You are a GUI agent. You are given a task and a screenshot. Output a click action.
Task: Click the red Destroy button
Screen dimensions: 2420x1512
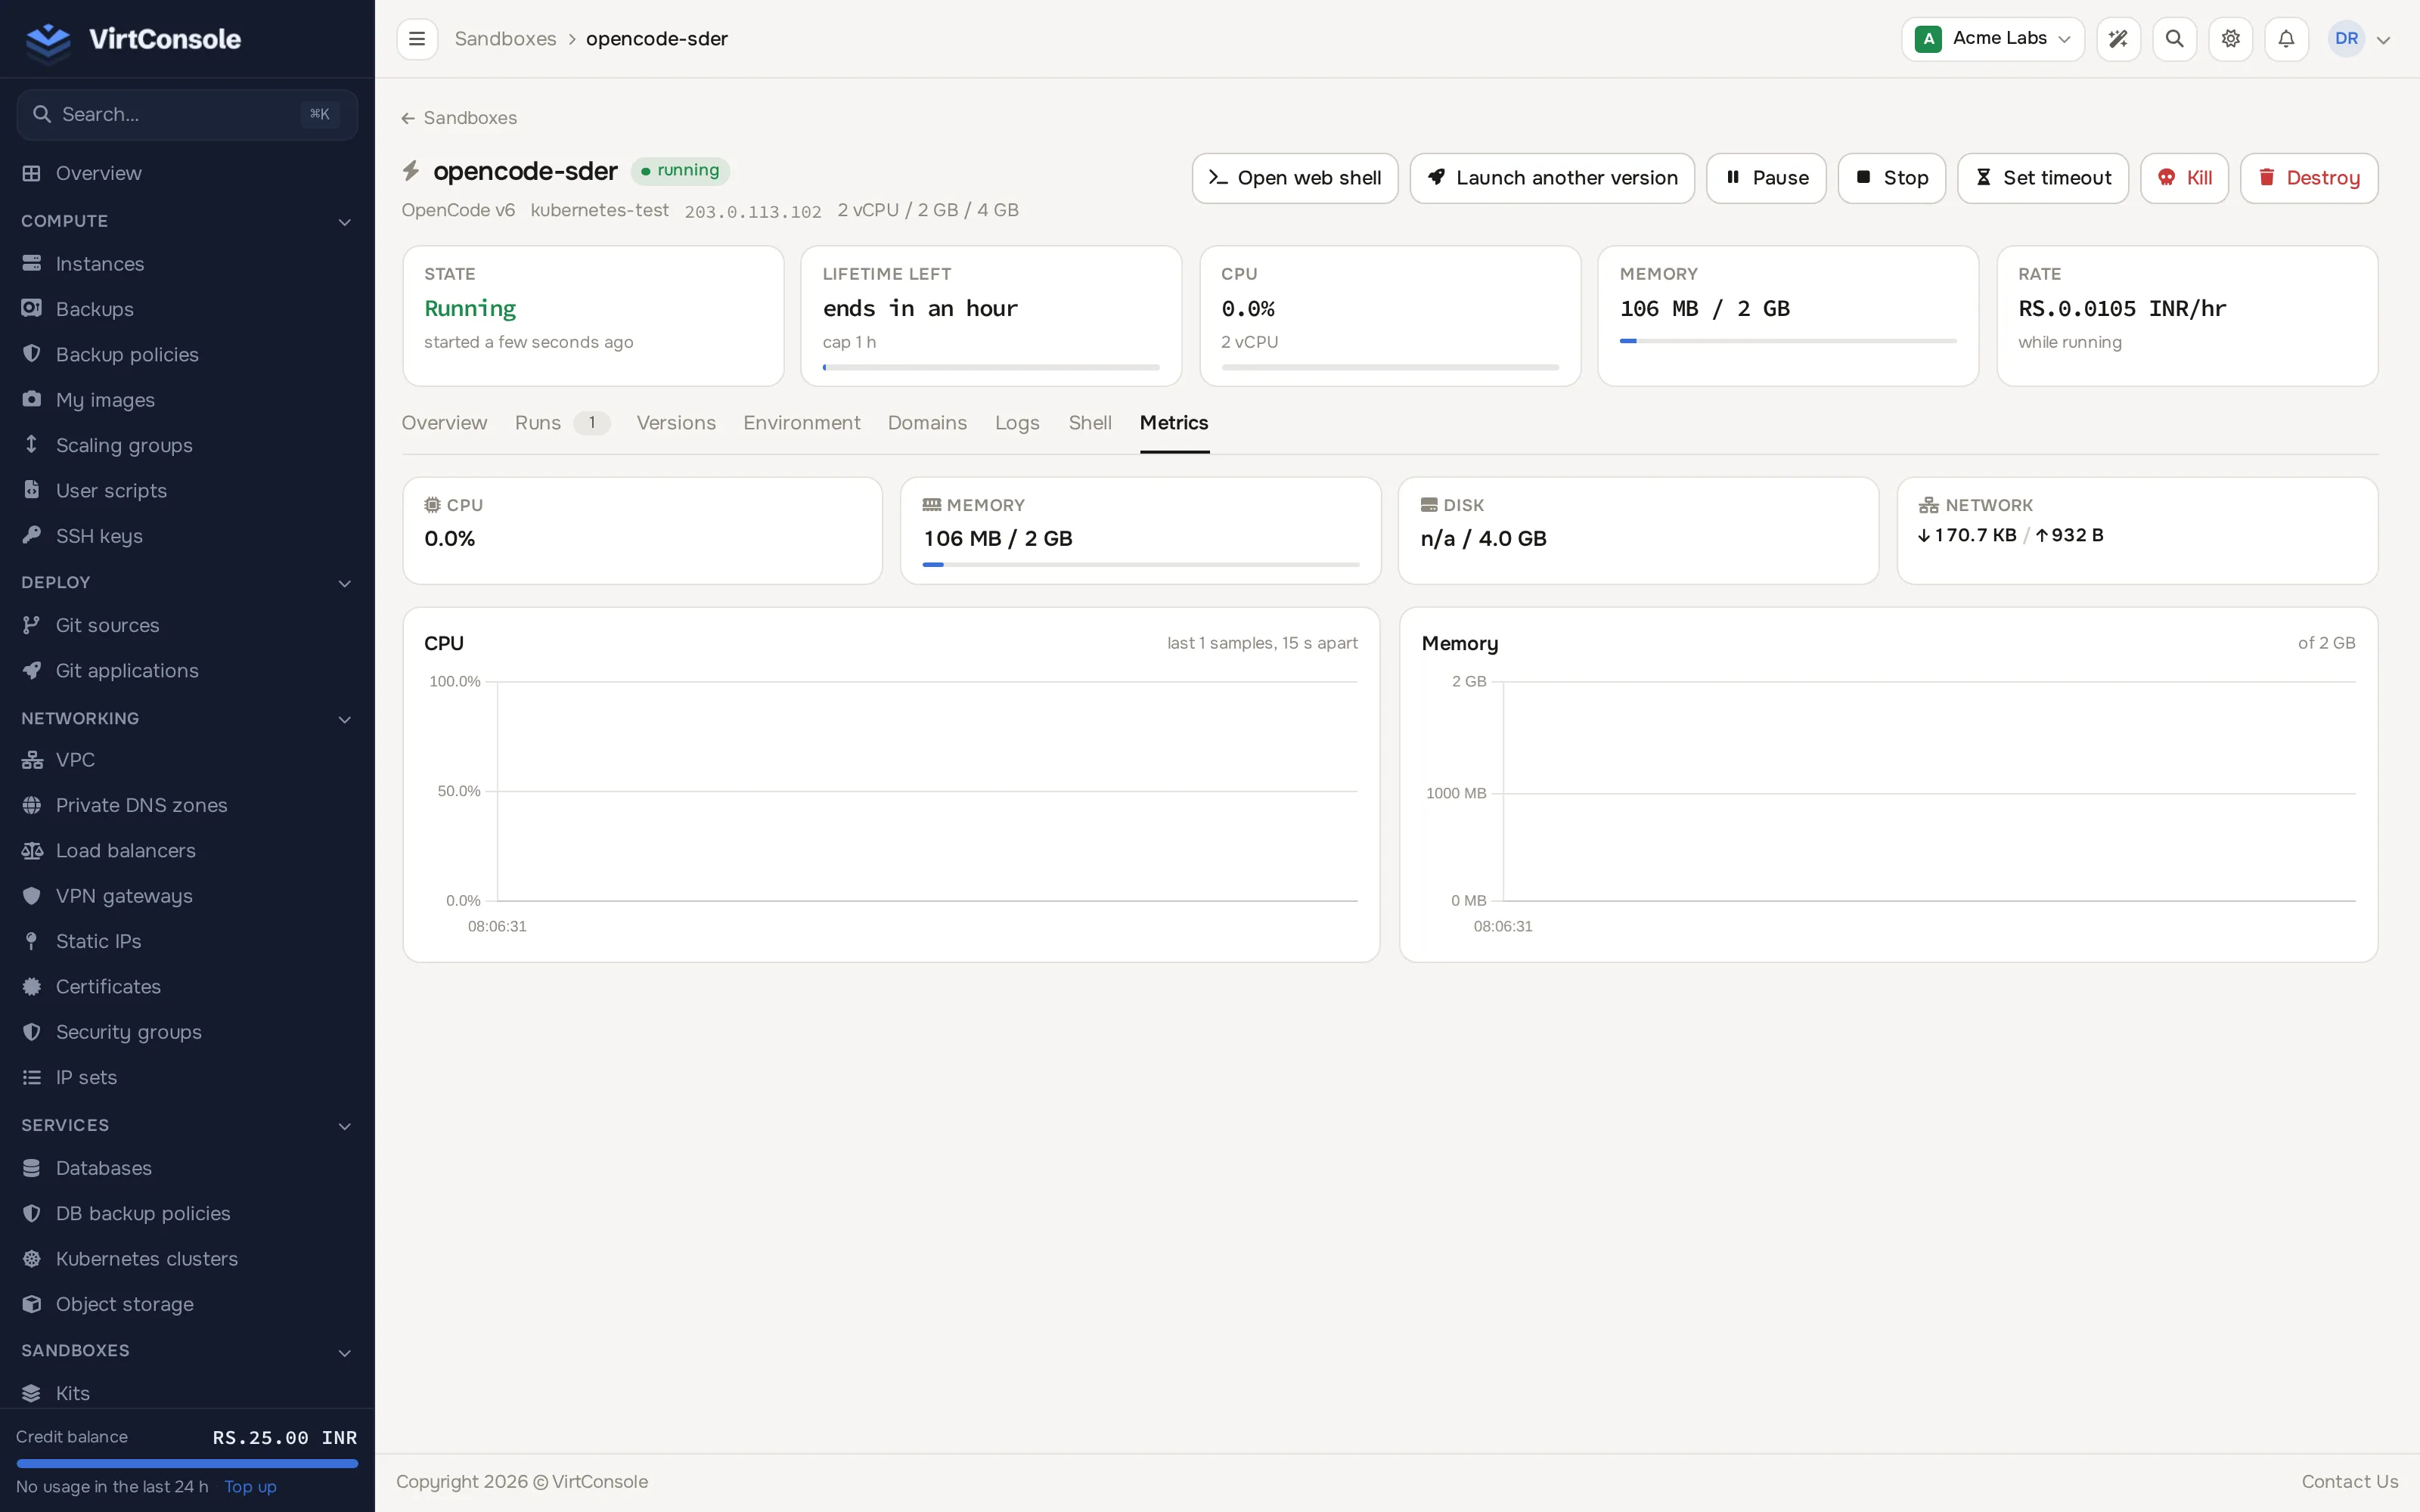(x=2309, y=178)
